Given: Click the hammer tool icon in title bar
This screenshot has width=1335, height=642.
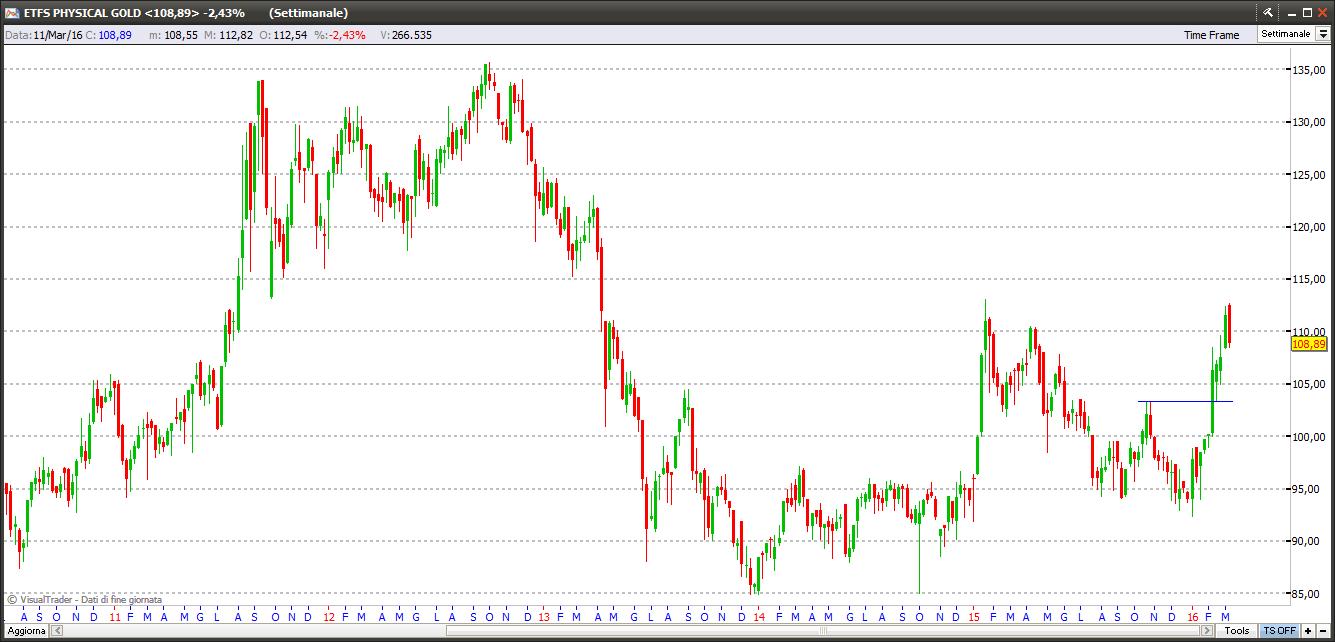Looking at the screenshot, I should (1267, 12).
